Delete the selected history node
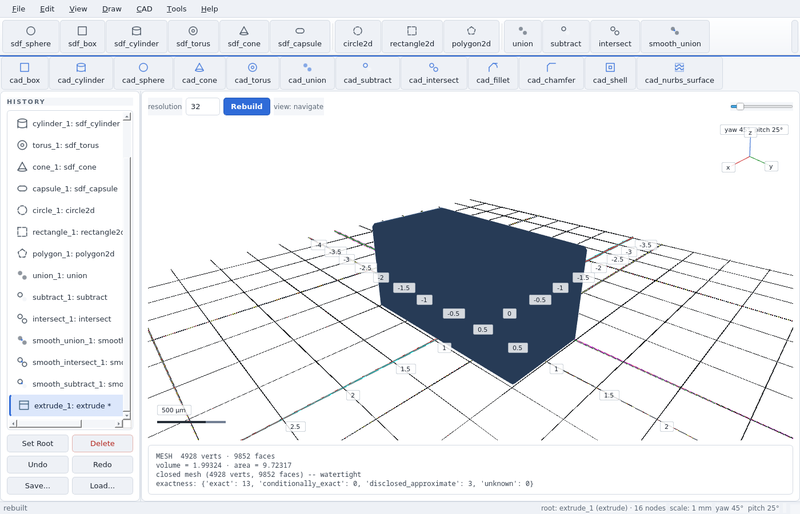Screen dimensions: 800x514 (x=103, y=444)
